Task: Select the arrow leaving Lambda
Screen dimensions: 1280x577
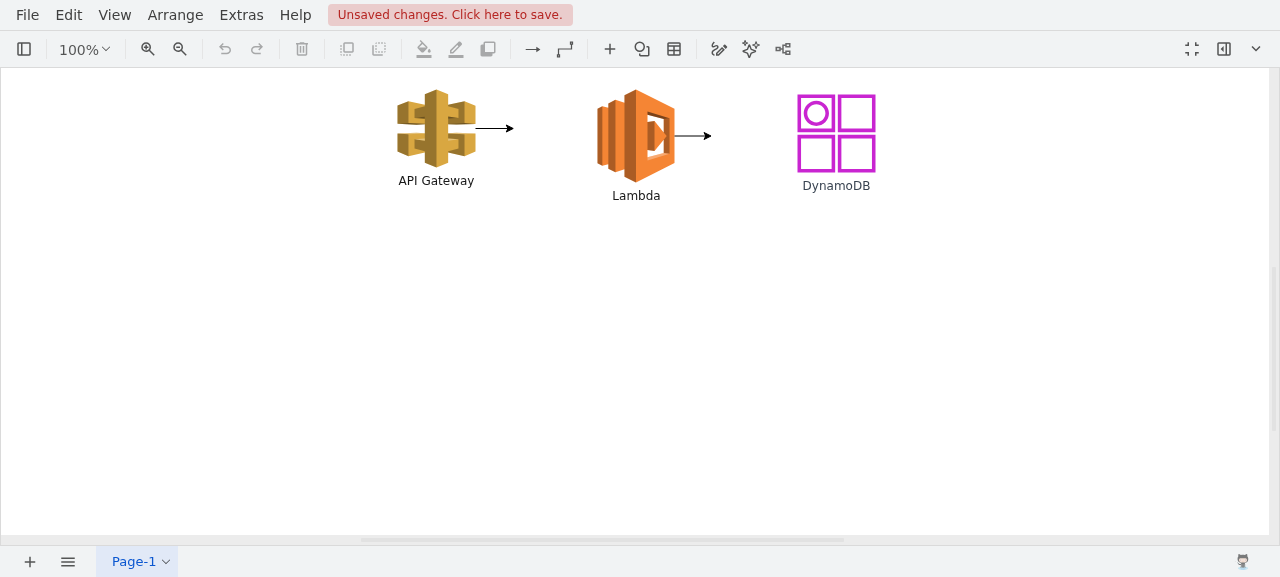Action: click(693, 136)
